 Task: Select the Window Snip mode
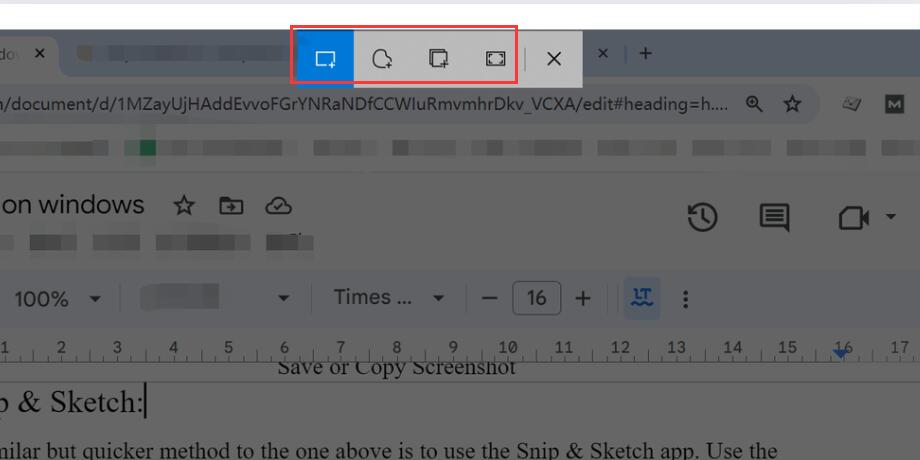(x=438, y=59)
